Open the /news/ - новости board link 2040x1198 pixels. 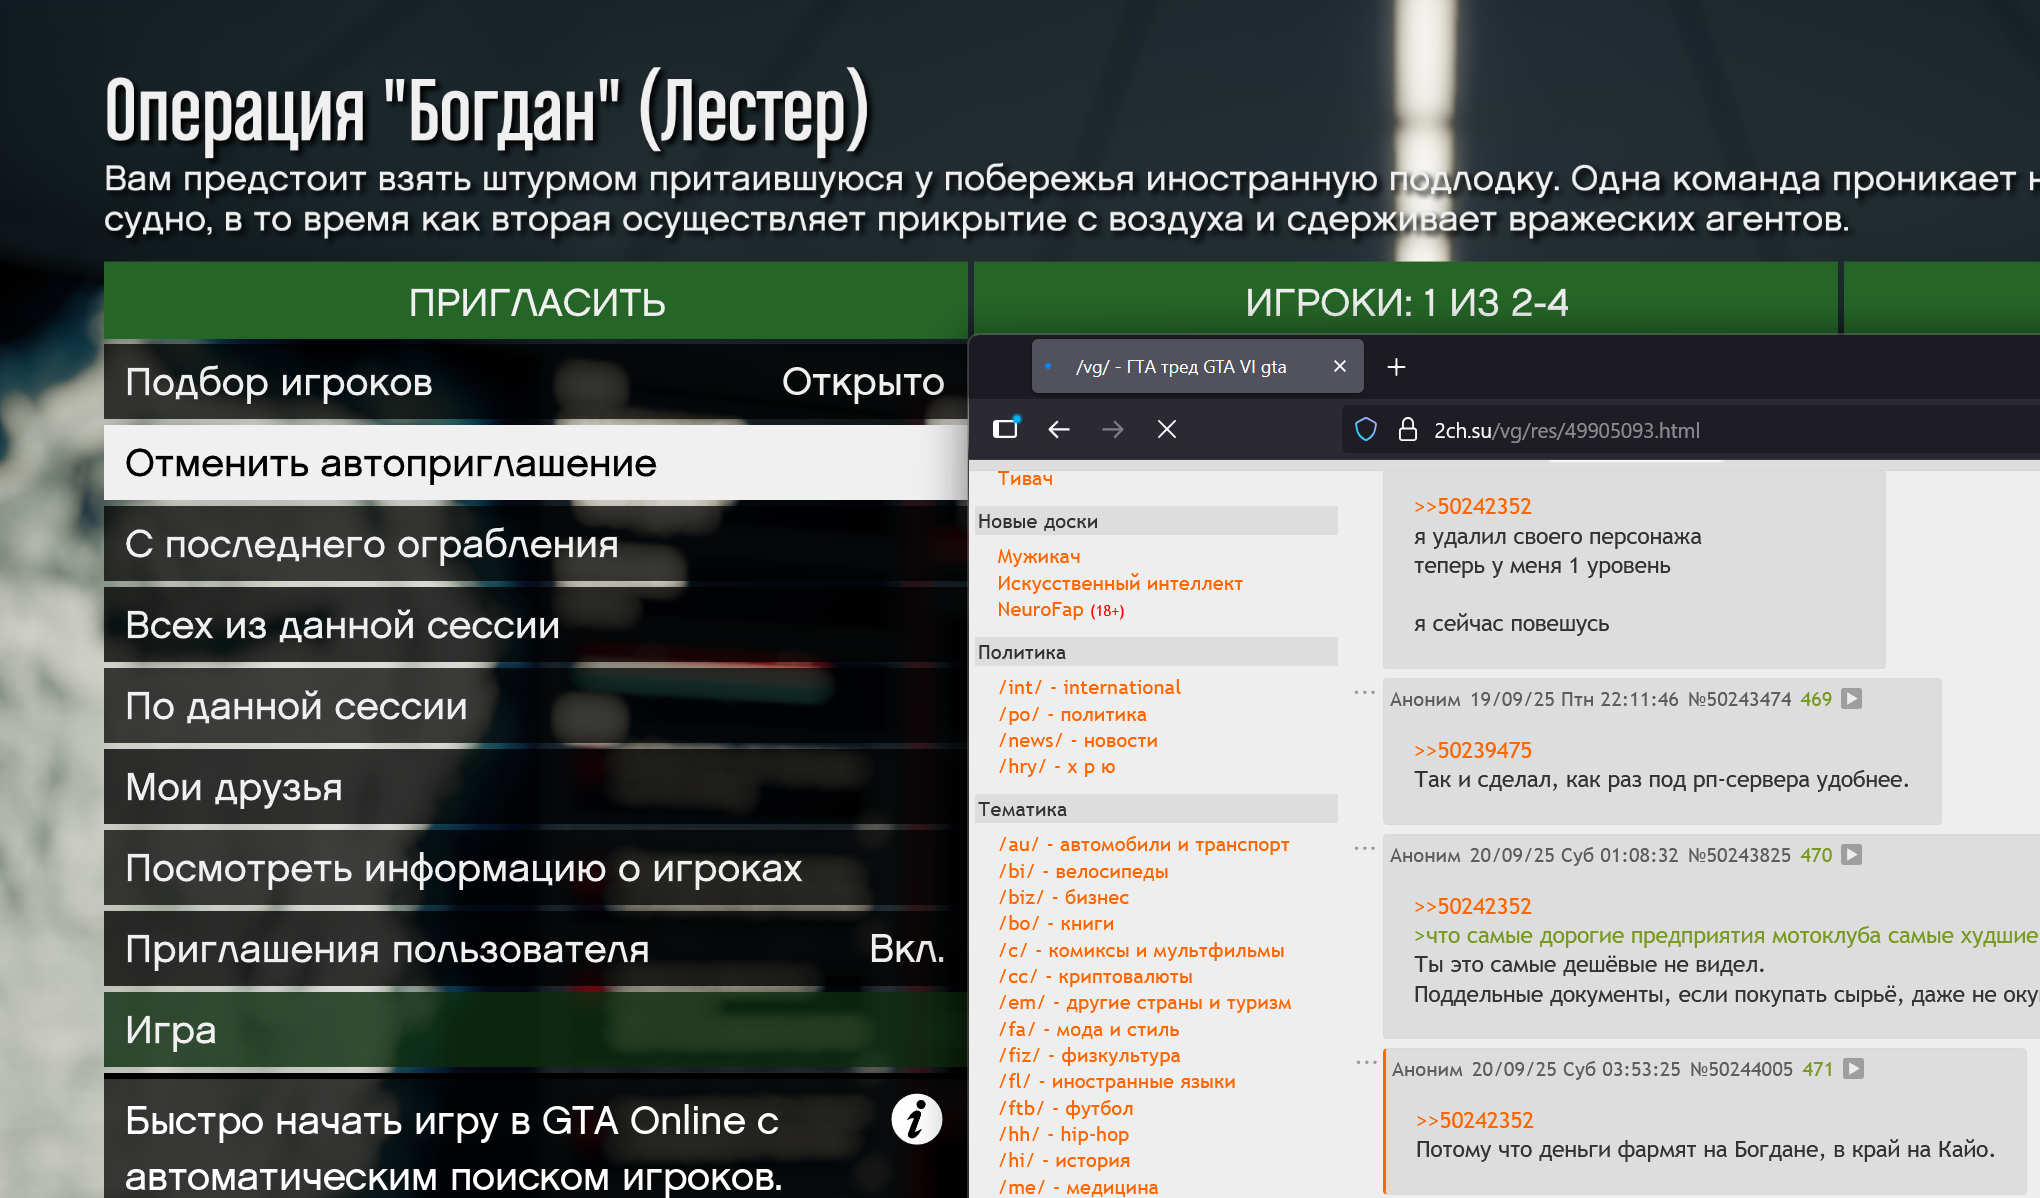click(1077, 740)
